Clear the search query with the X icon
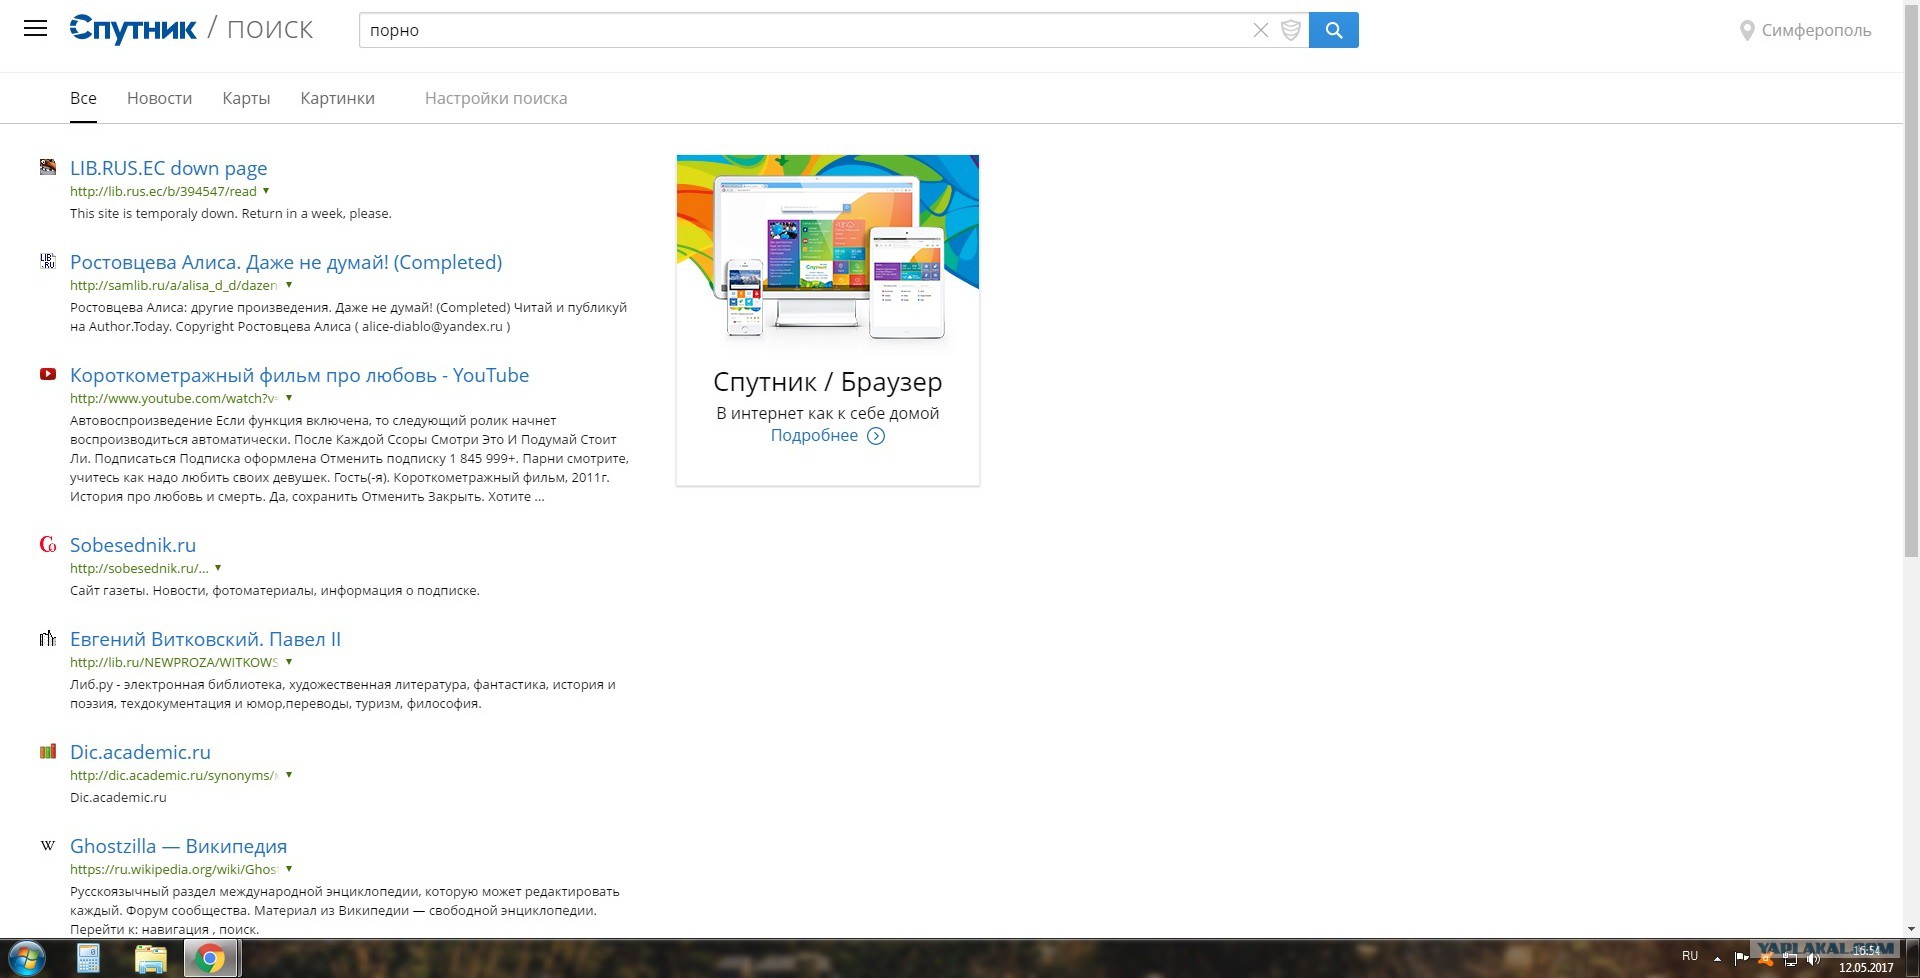This screenshot has width=1920, height=978. (1261, 30)
